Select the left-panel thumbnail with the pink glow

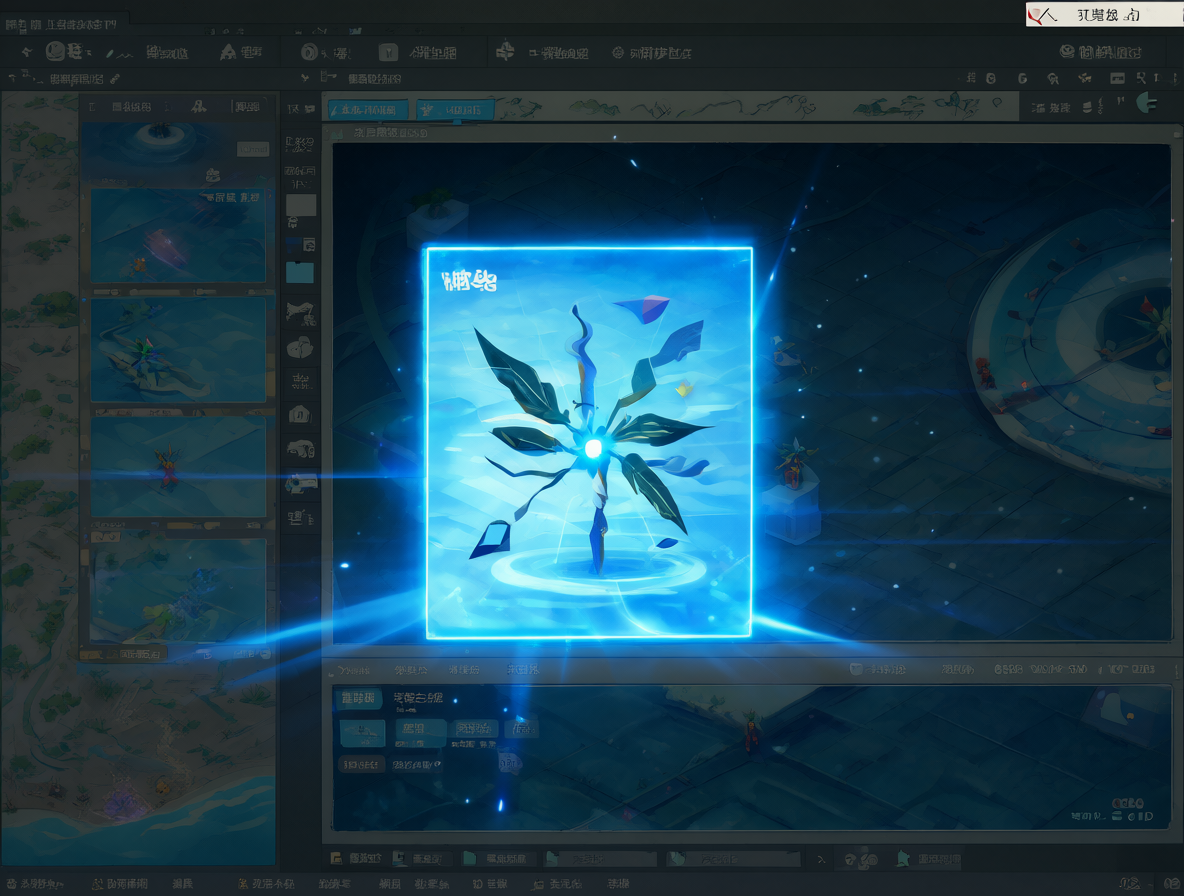click(x=178, y=236)
